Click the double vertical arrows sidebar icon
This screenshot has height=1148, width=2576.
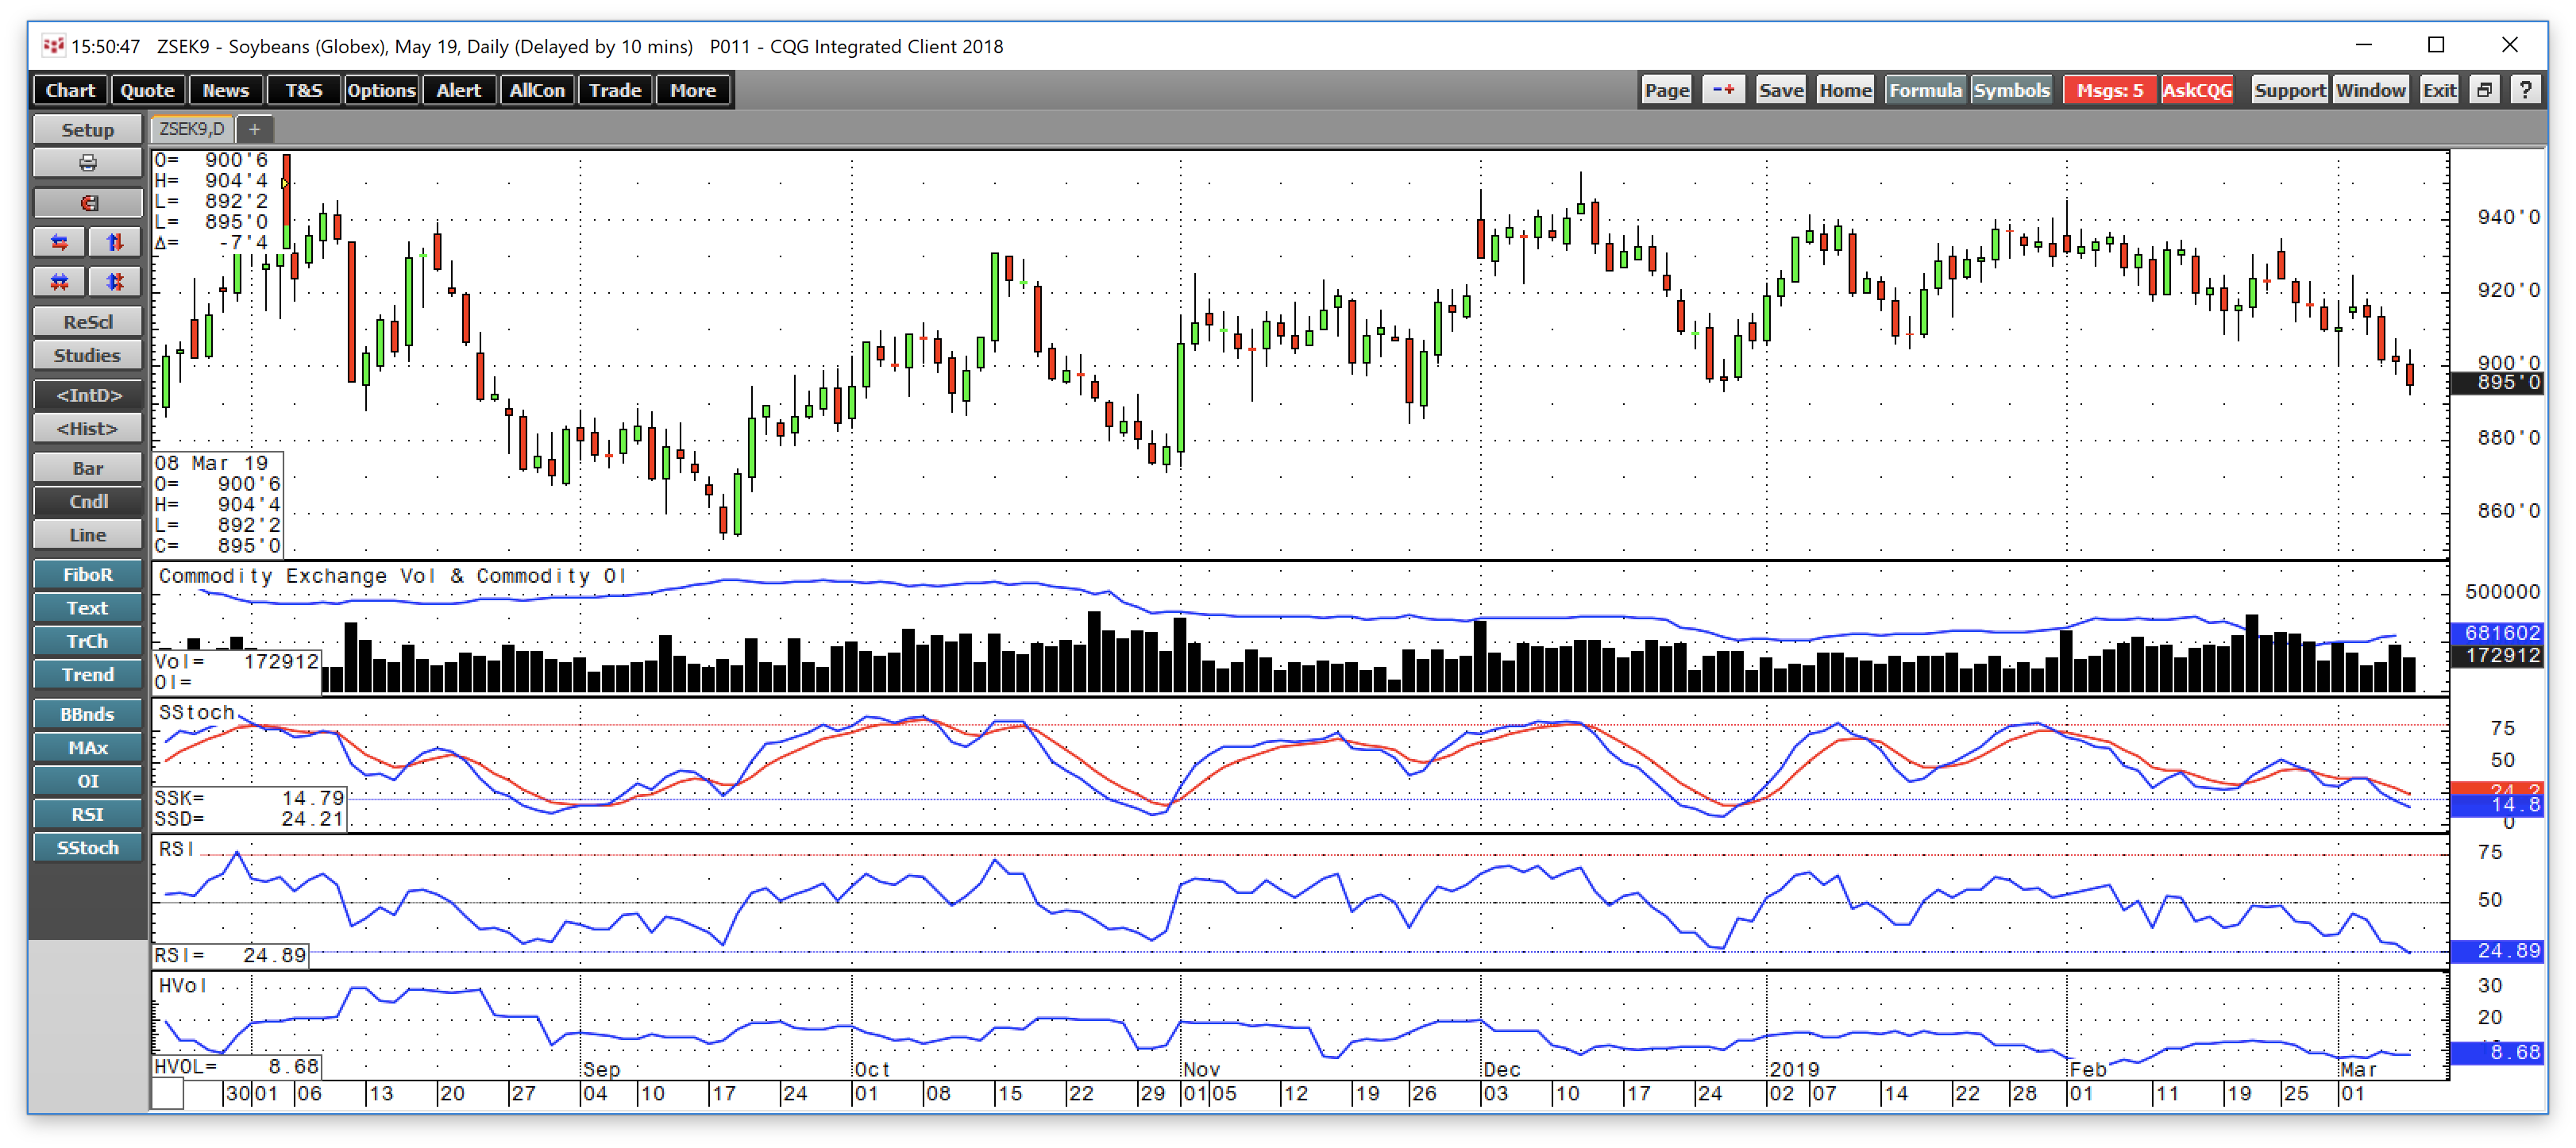point(114,281)
